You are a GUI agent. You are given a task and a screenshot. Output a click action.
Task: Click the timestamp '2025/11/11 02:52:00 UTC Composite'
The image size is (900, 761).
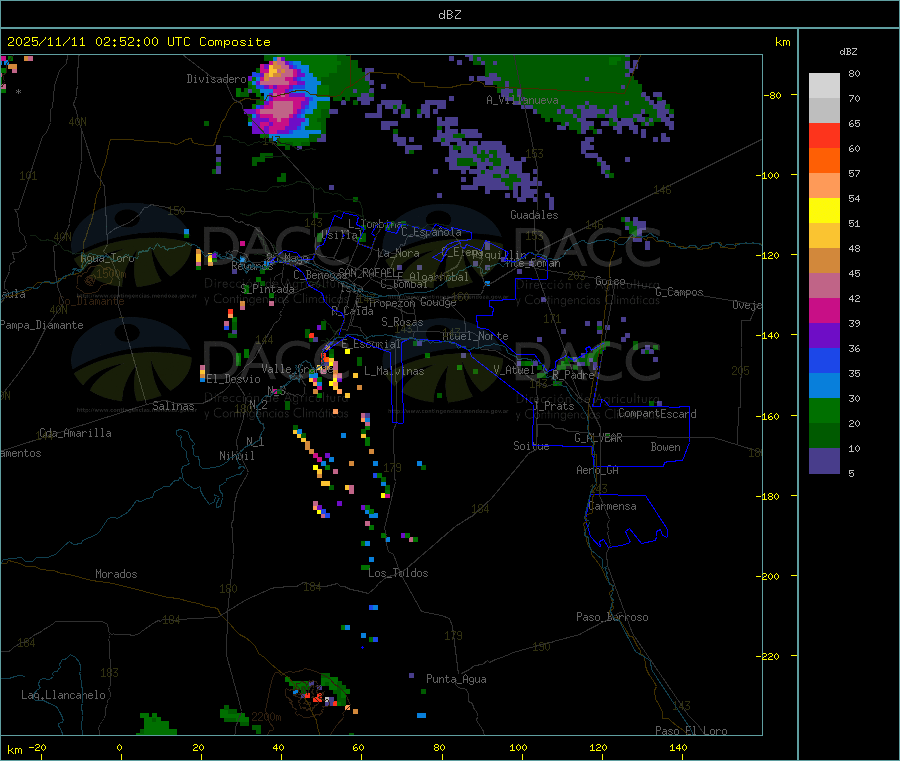coord(138,42)
